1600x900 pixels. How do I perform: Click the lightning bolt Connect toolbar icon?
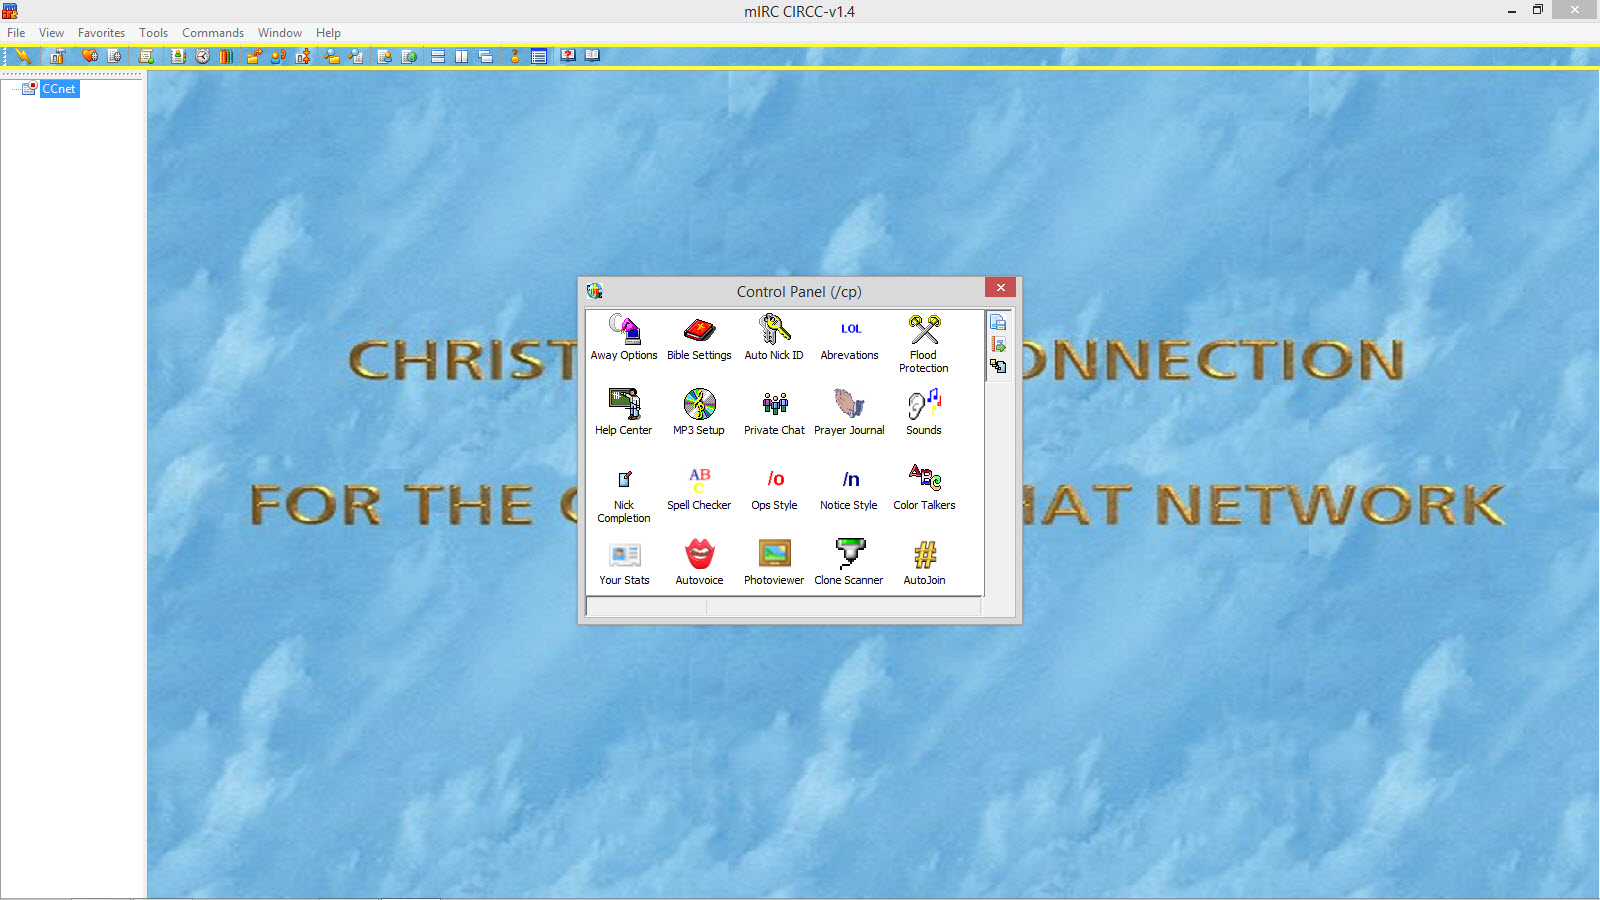[x=22, y=56]
